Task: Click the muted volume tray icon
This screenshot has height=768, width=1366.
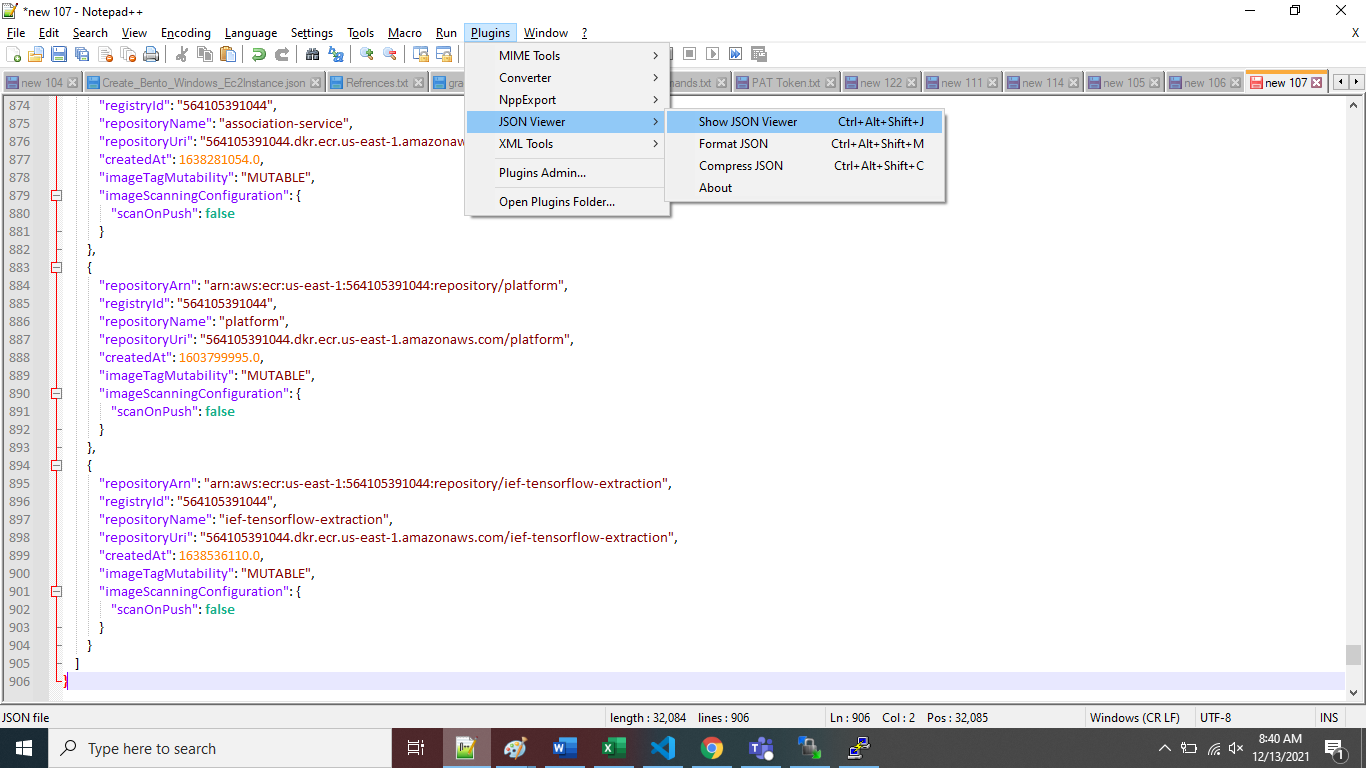Action: 1236,748
